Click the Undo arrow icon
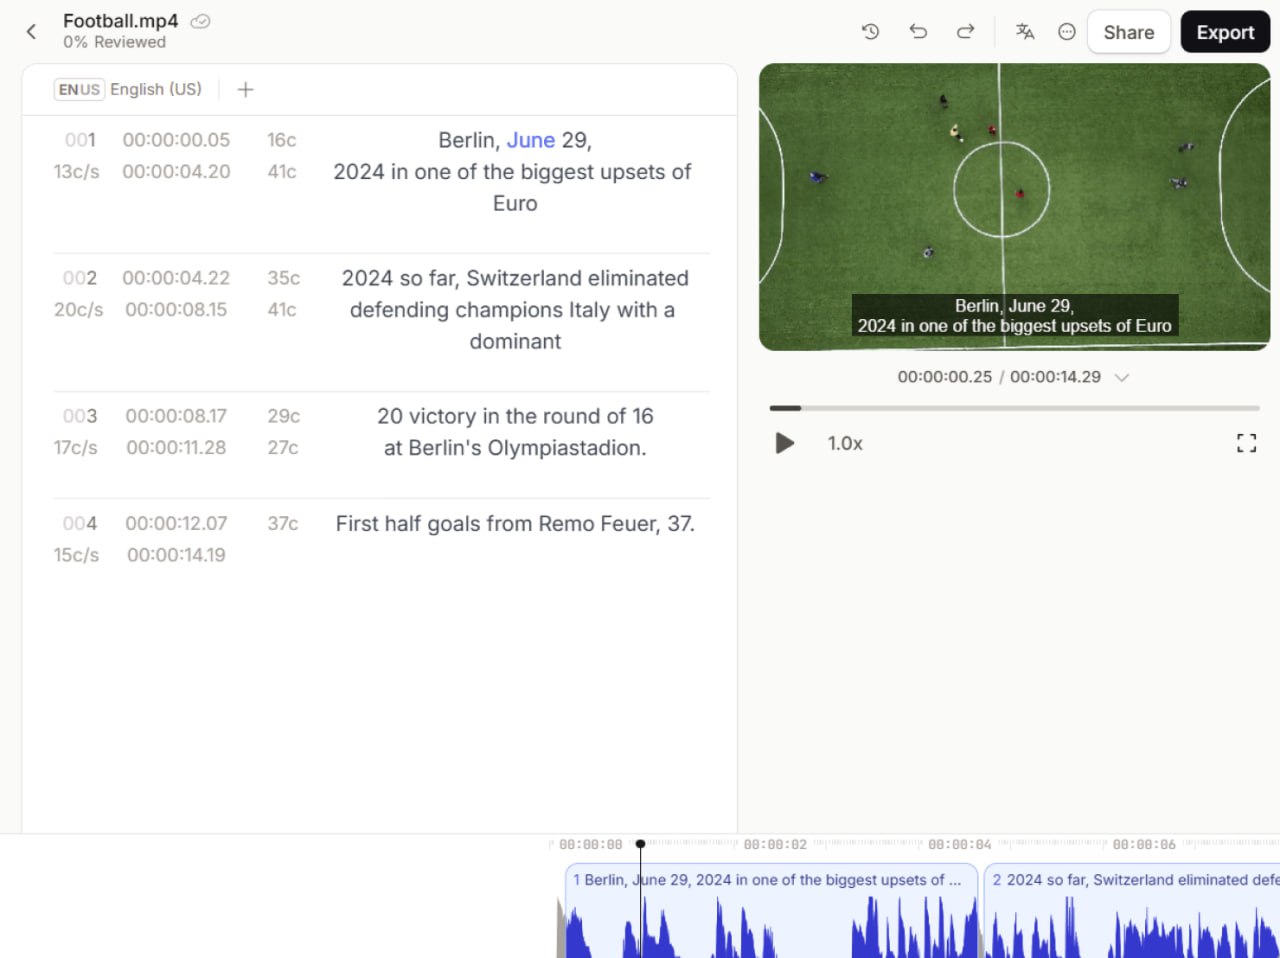The height and width of the screenshot is (958, 1280). [x=918, y=31]
